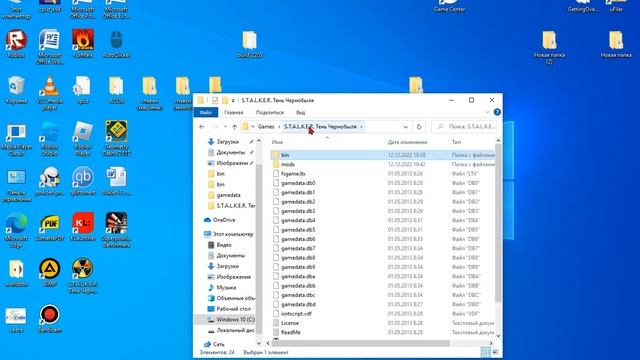Switch to details view layout toggle
This screenshot has width=640, height=360.
pyautogui.click(x=486, y=352)
